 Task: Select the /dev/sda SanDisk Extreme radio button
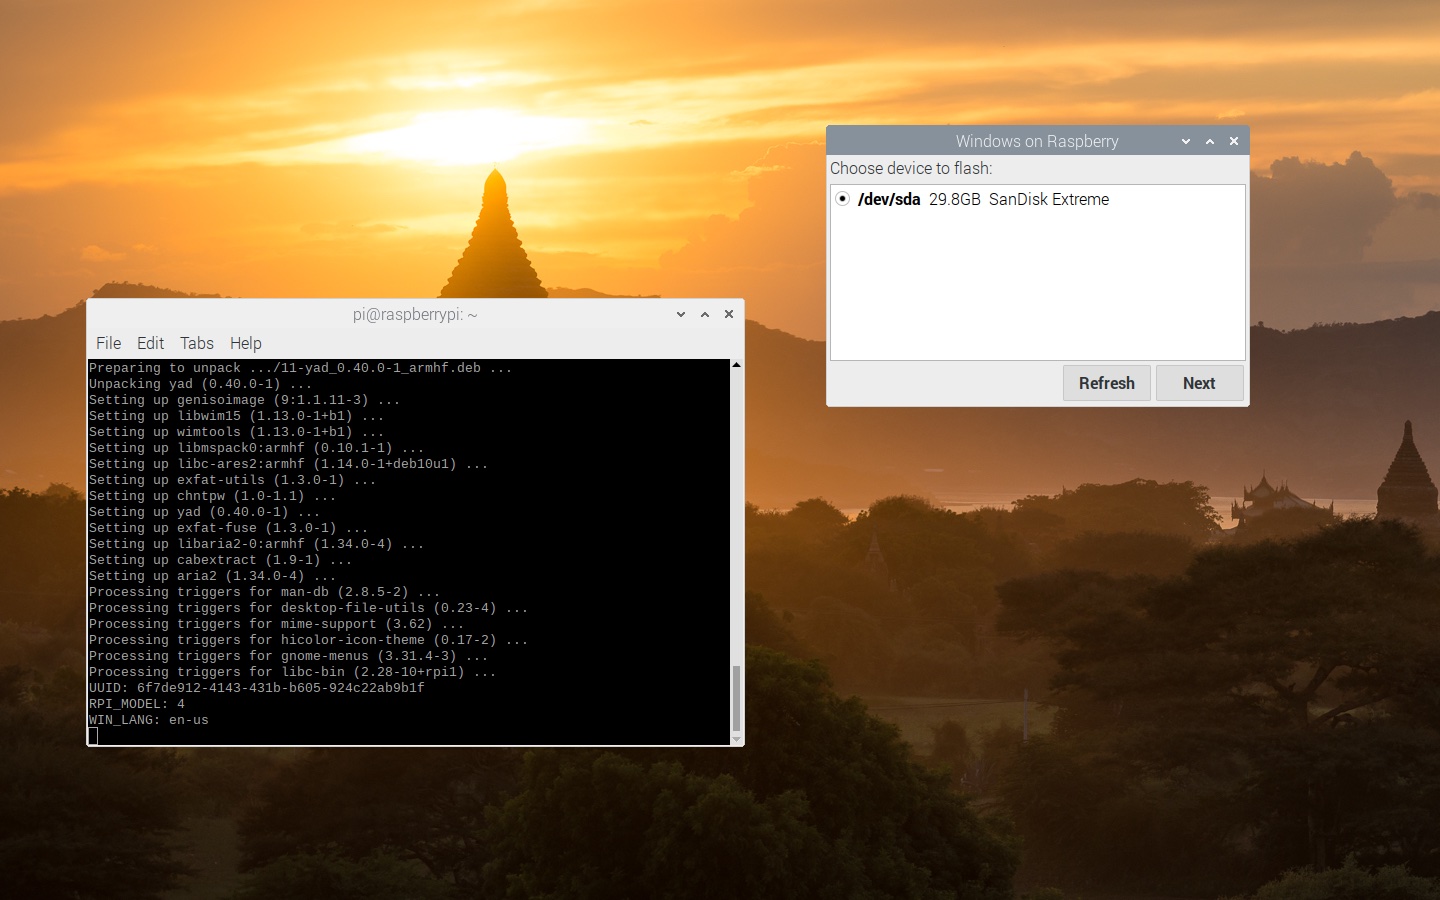tap(843, 199)
